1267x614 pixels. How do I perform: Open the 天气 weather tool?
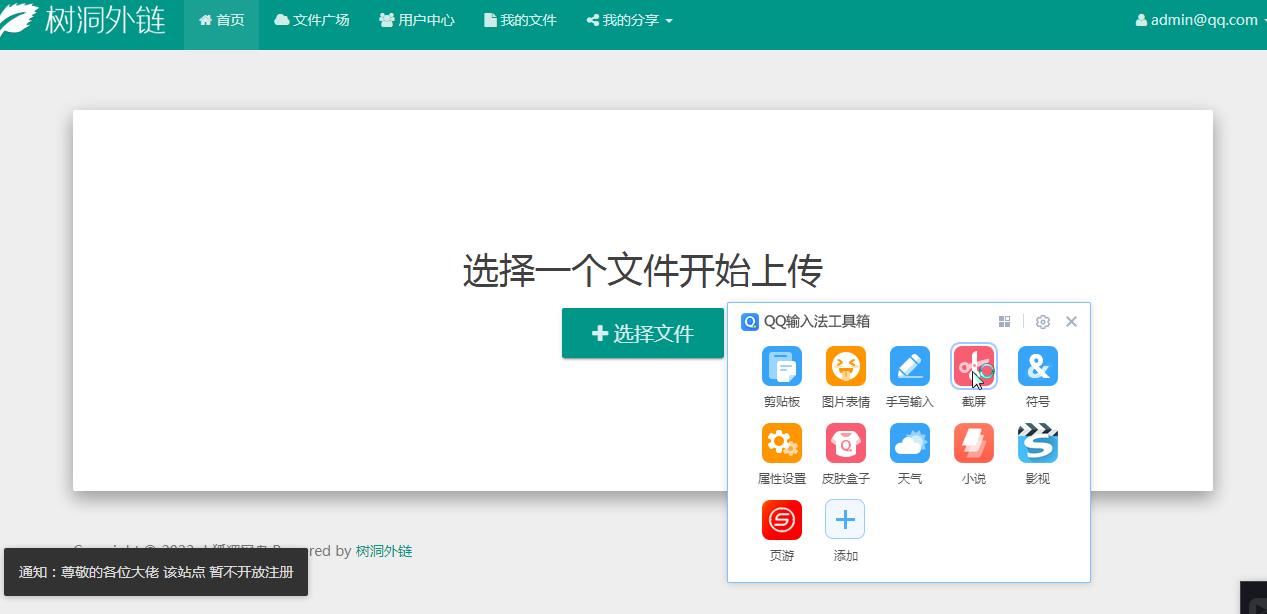coord(910,443)
